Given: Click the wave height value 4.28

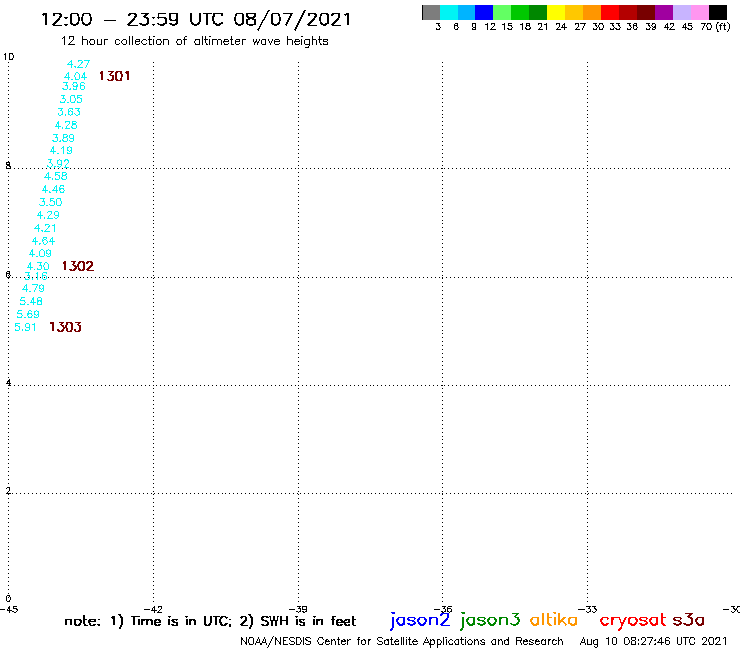Looking at the screenshot, I should click(x=66, y=125).
